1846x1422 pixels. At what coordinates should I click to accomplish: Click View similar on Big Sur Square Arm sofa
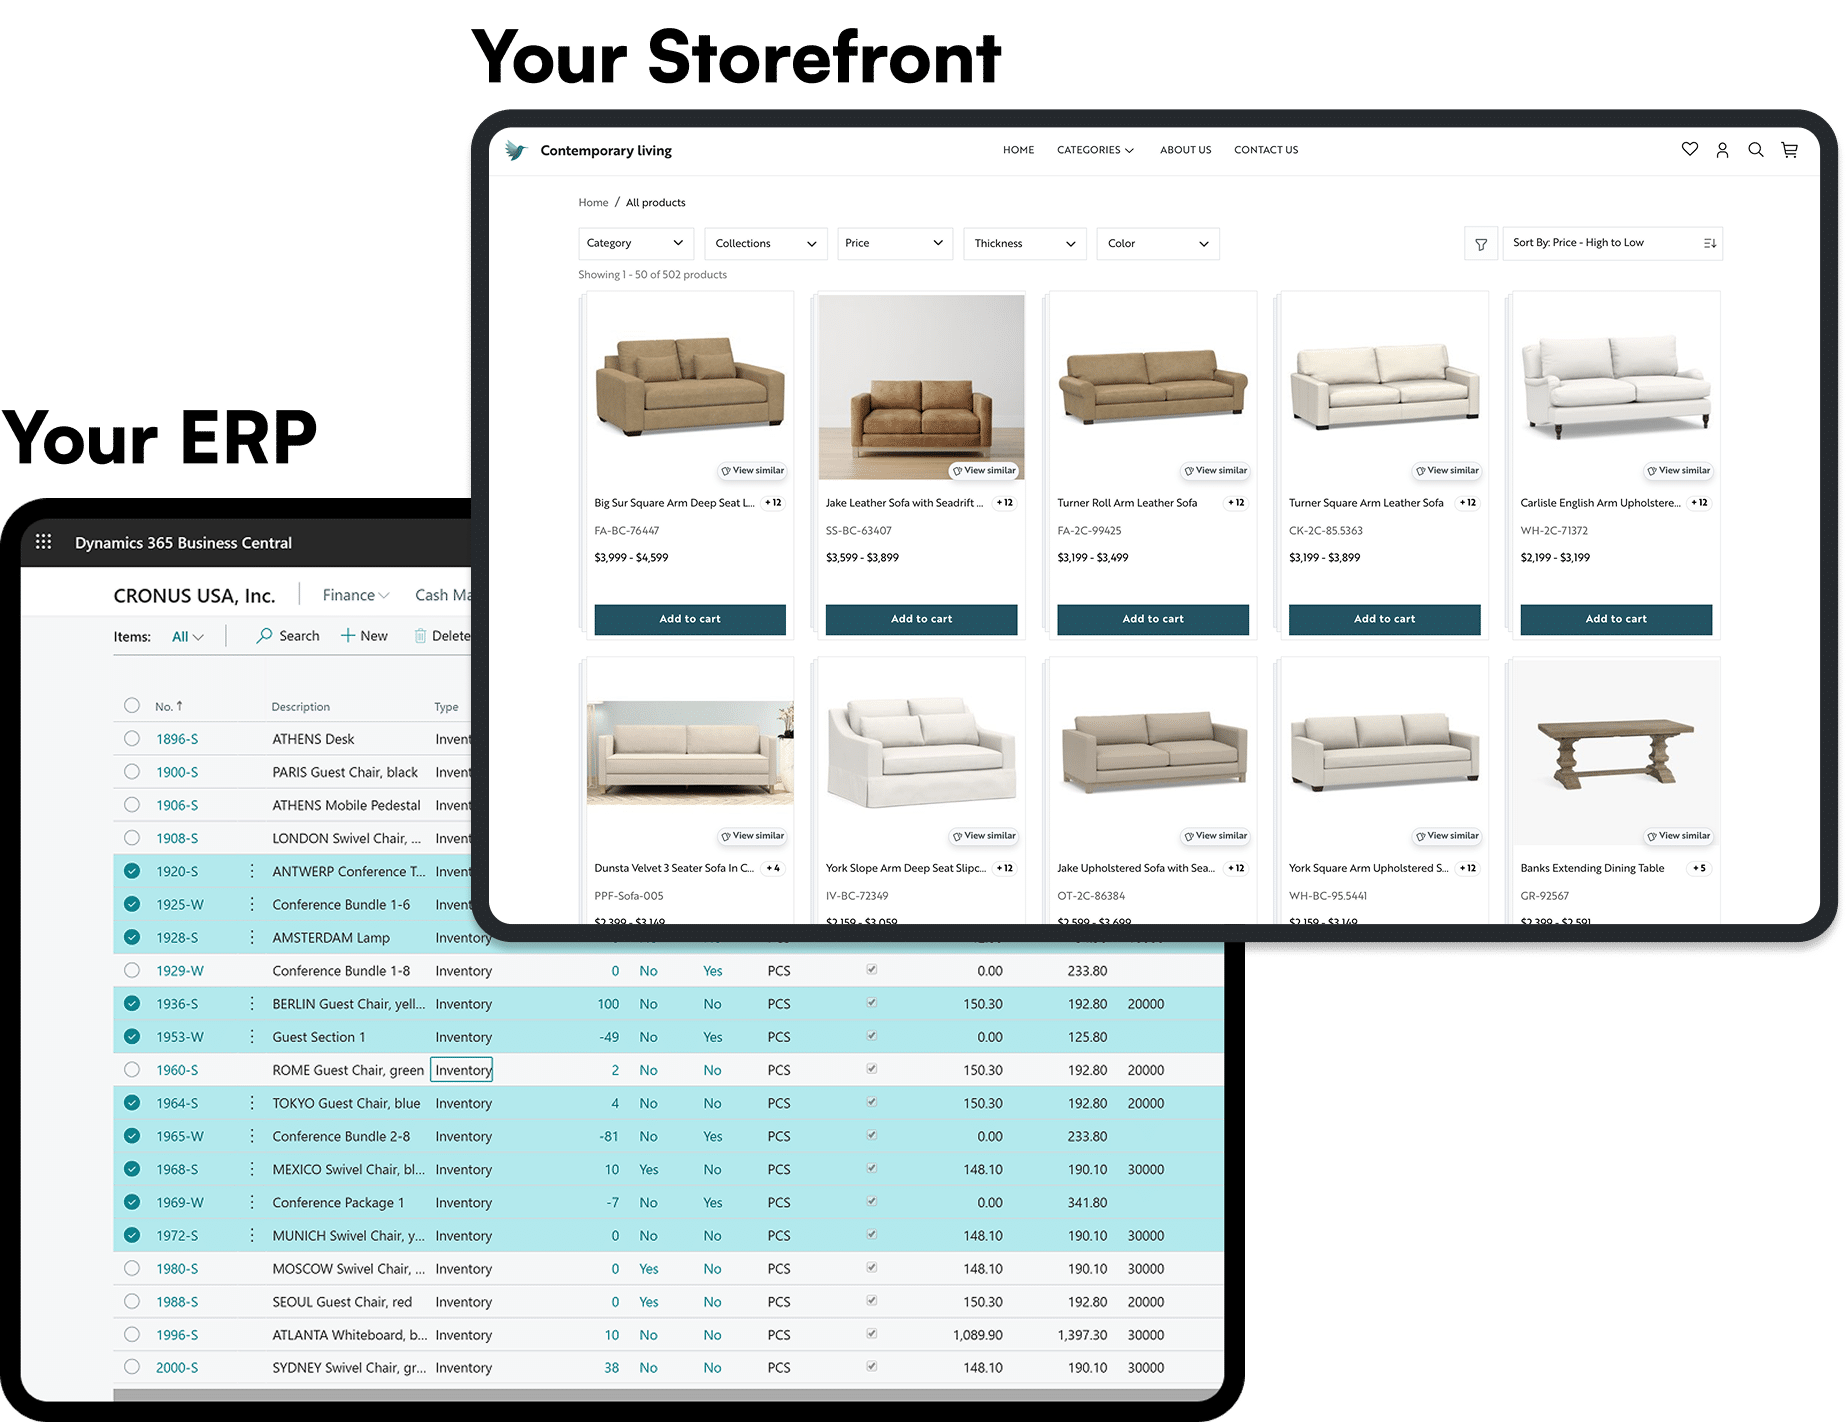[x=753, y=470]
